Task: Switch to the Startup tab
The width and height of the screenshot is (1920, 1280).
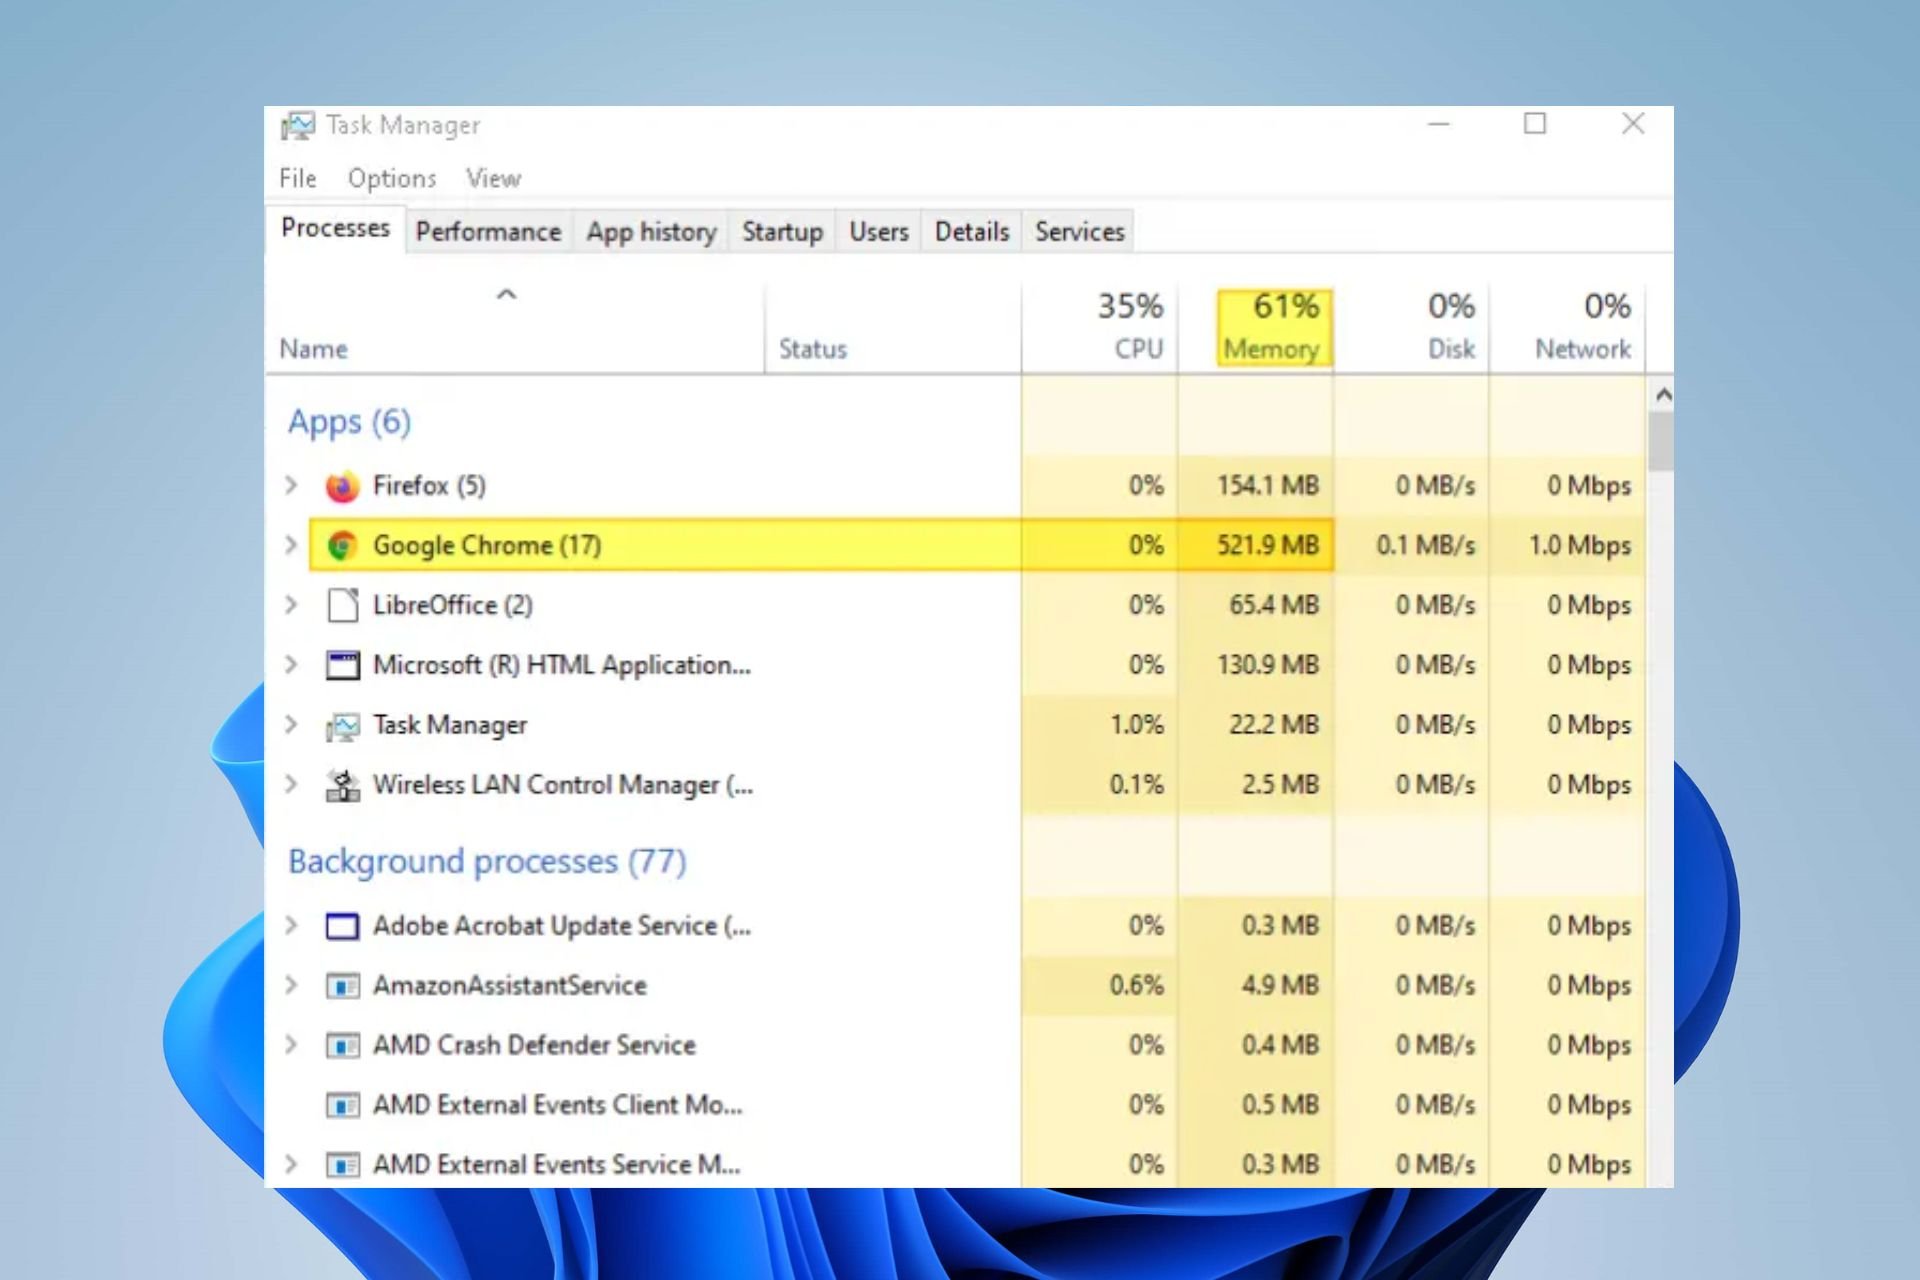Action: click(x=782, y=232)
